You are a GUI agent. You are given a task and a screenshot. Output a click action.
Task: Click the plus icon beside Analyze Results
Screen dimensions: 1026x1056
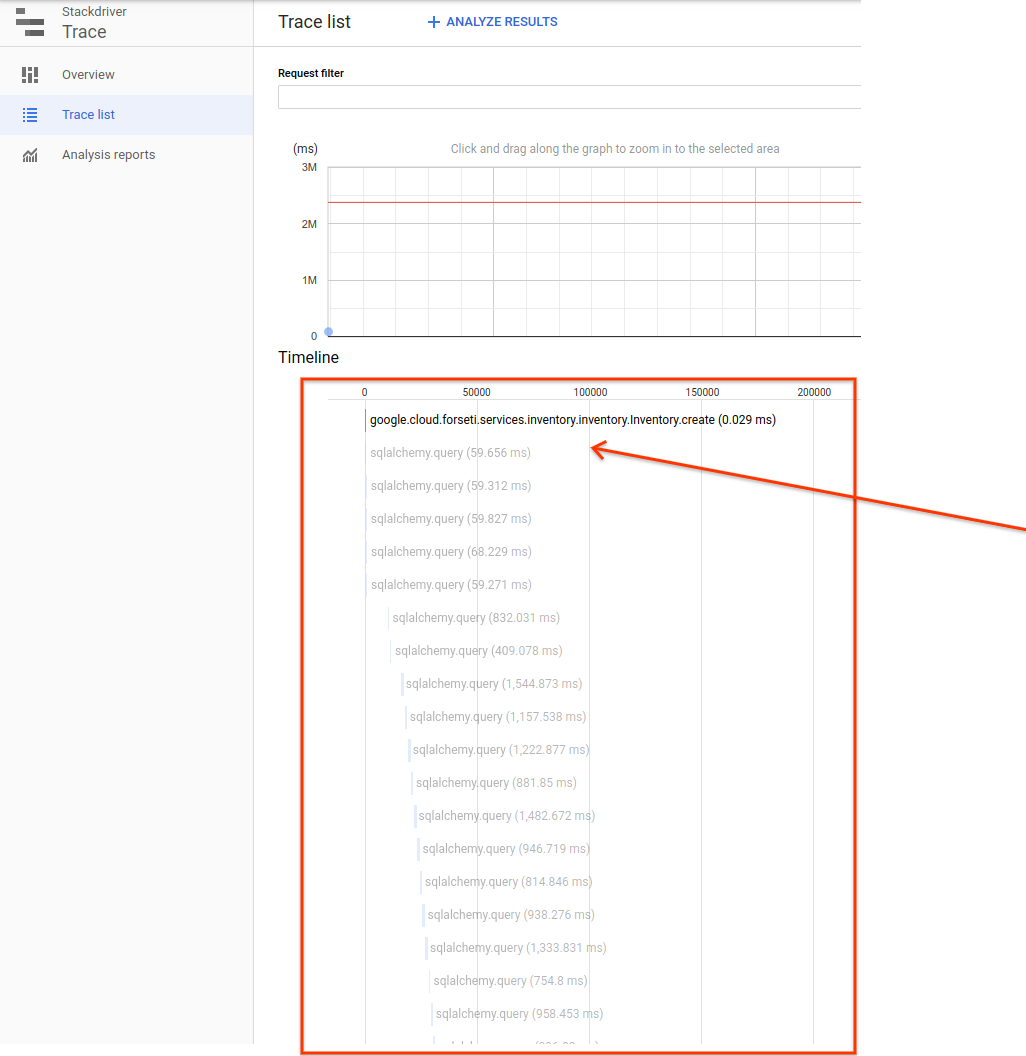[x=434, y=22]
